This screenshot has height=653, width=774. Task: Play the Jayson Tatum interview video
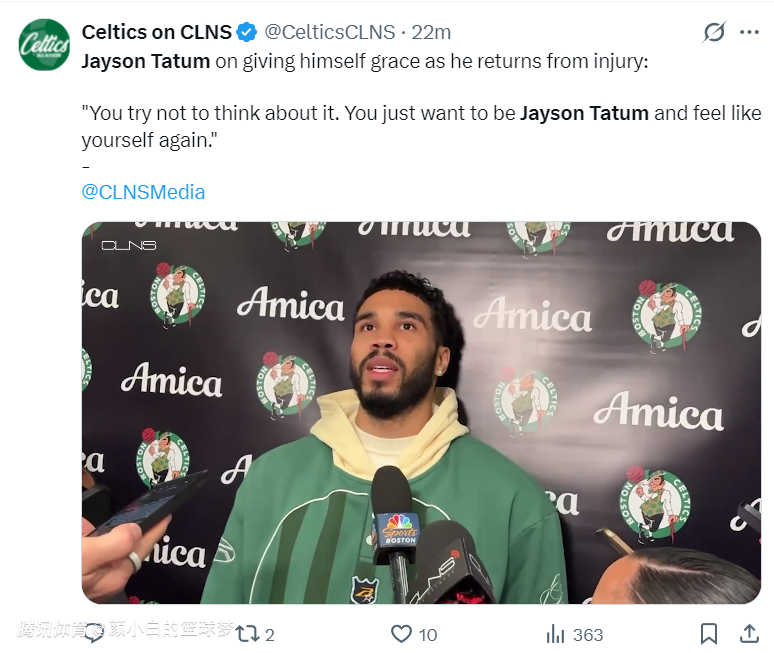pos(421,412)
